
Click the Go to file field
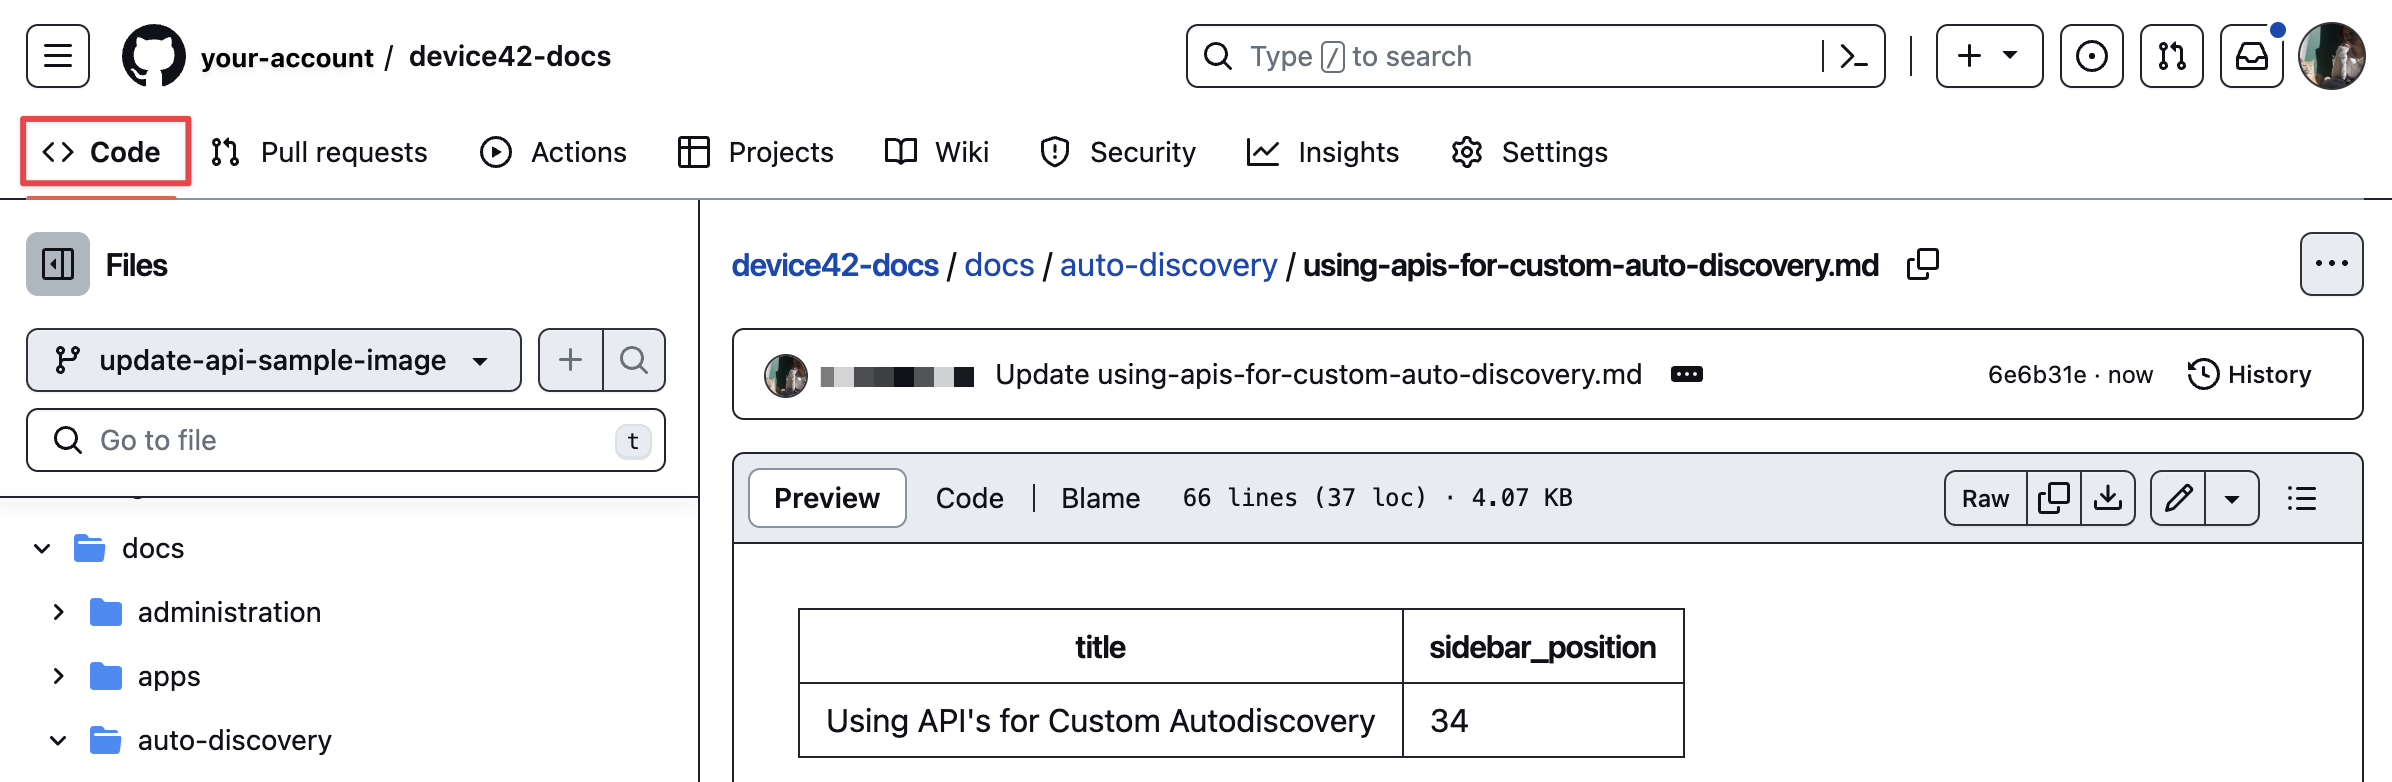click(345, 440)
